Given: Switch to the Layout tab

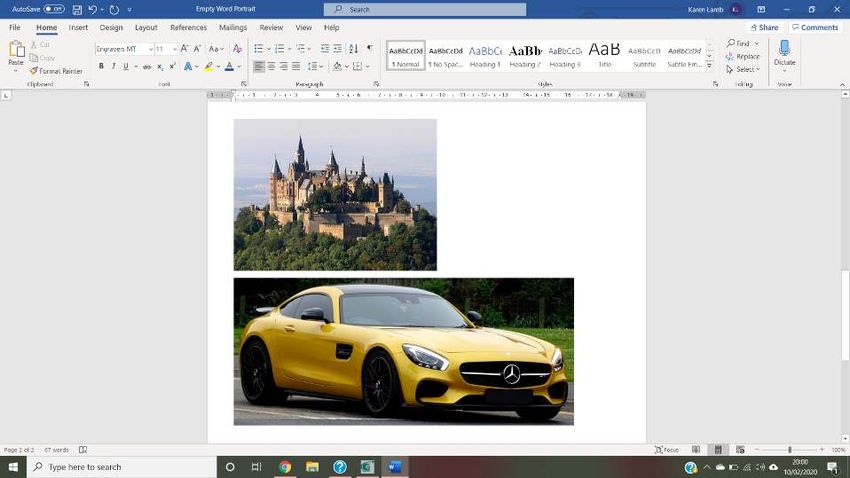Looking at the screenshot, I should [x=146, y=27].
